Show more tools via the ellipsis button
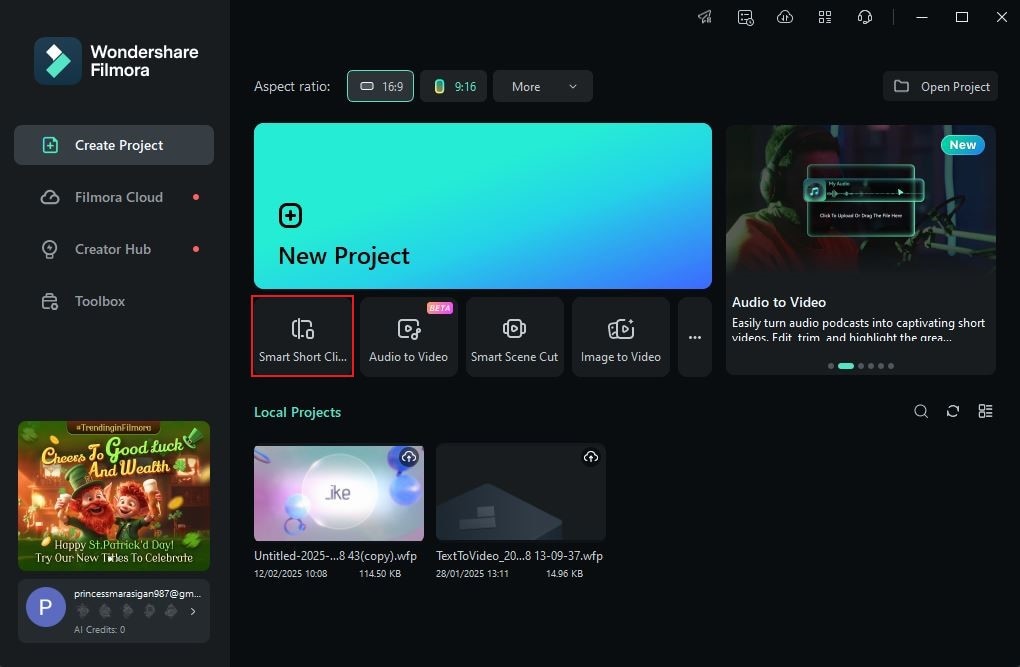This screenshot has width=1020, height=667. [x=695, y=336]
